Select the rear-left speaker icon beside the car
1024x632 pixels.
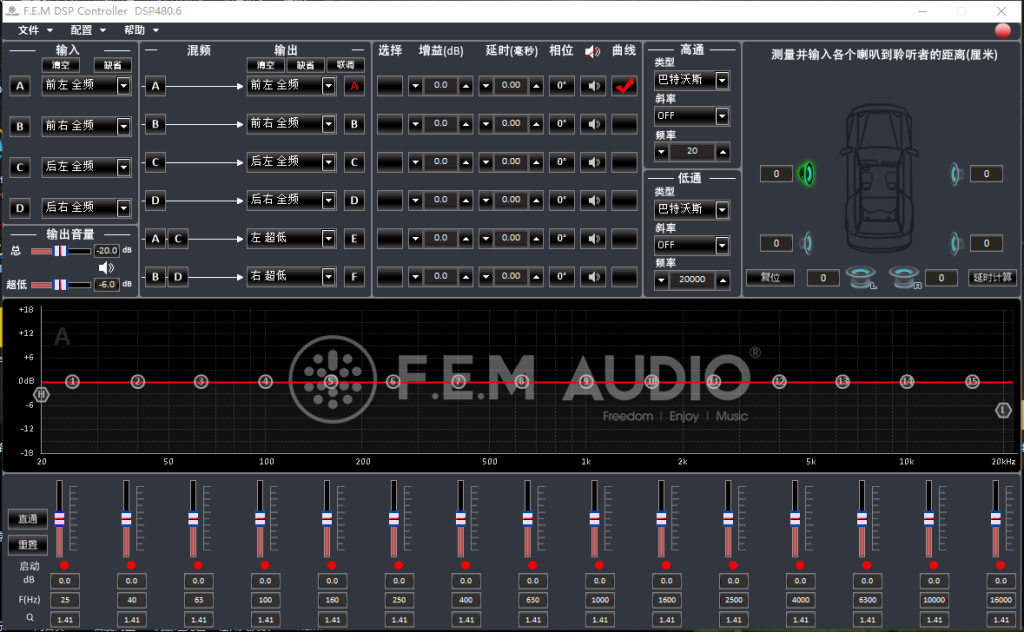tap(807, 244)
